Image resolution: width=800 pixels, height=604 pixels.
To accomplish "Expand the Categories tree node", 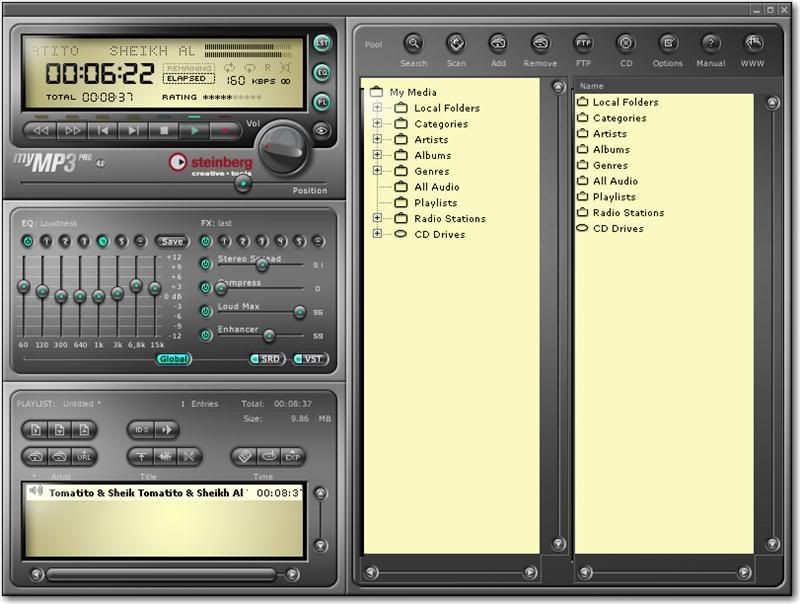I will point(377,123).
